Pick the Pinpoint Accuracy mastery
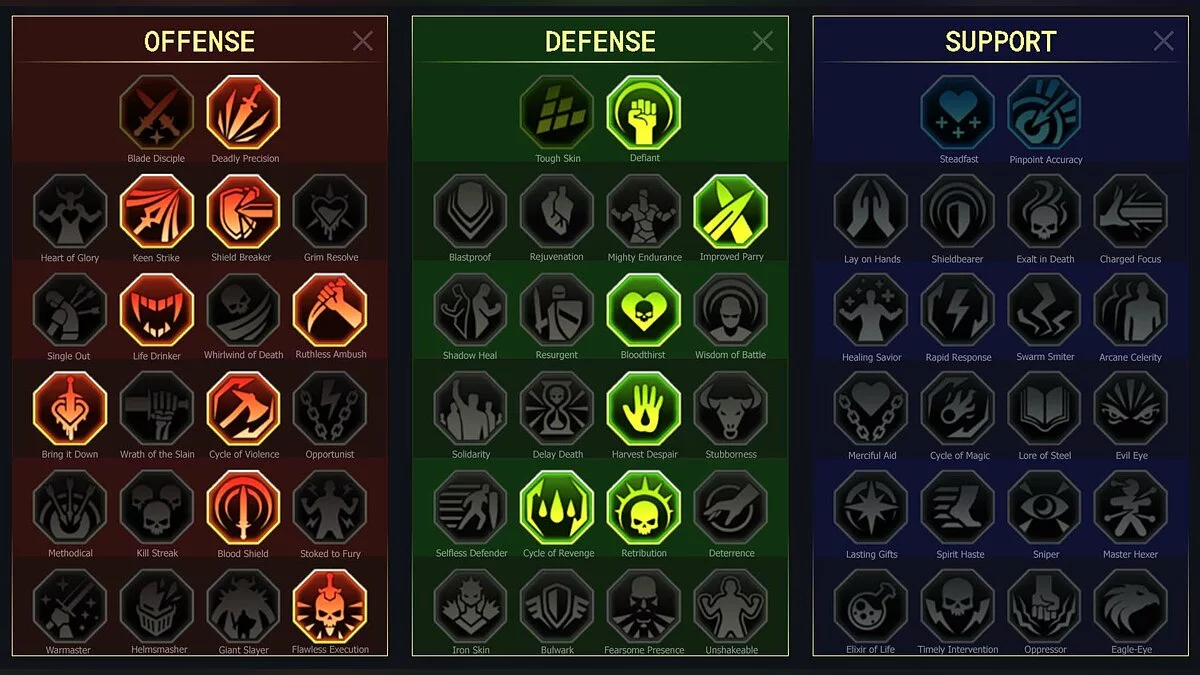This screenshot has width=1200, height=675. tap(1044, 113)
